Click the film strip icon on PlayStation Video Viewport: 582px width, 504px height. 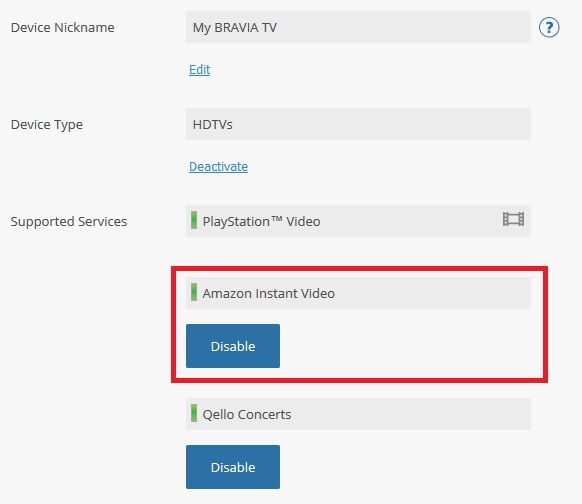point(513,219)
